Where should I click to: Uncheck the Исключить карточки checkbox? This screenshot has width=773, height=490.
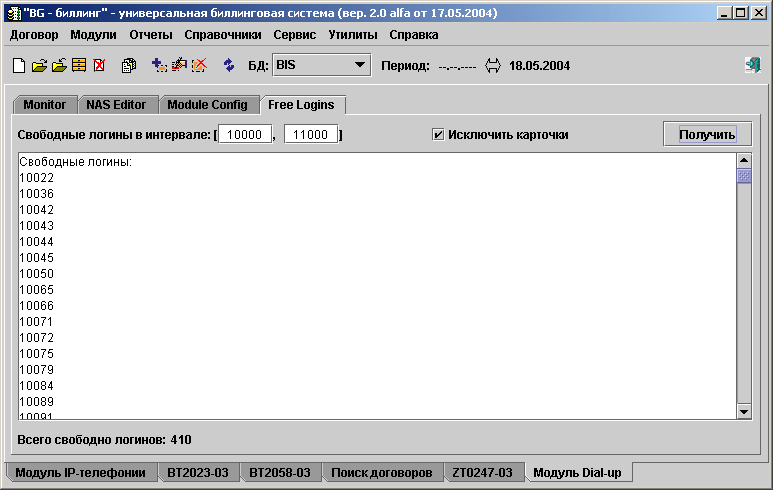pos(438,134)
